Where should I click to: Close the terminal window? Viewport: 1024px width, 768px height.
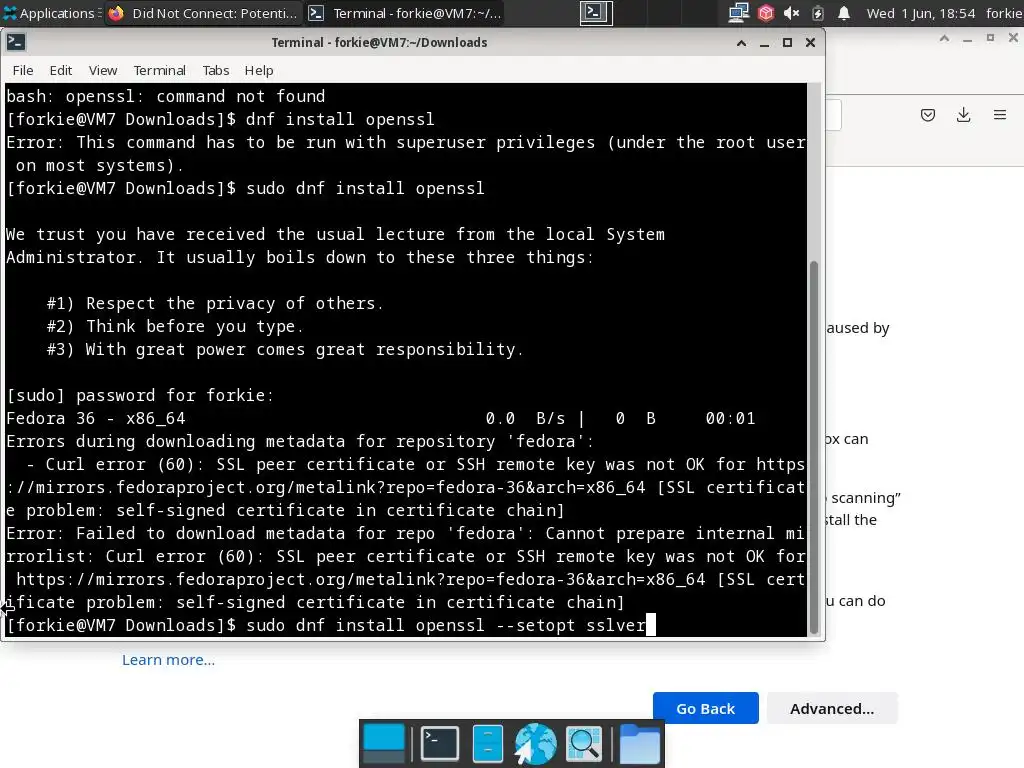(810, 43)
